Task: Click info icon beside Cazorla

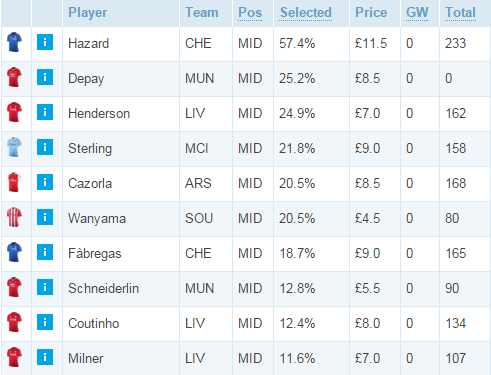Action: point(45,182)
